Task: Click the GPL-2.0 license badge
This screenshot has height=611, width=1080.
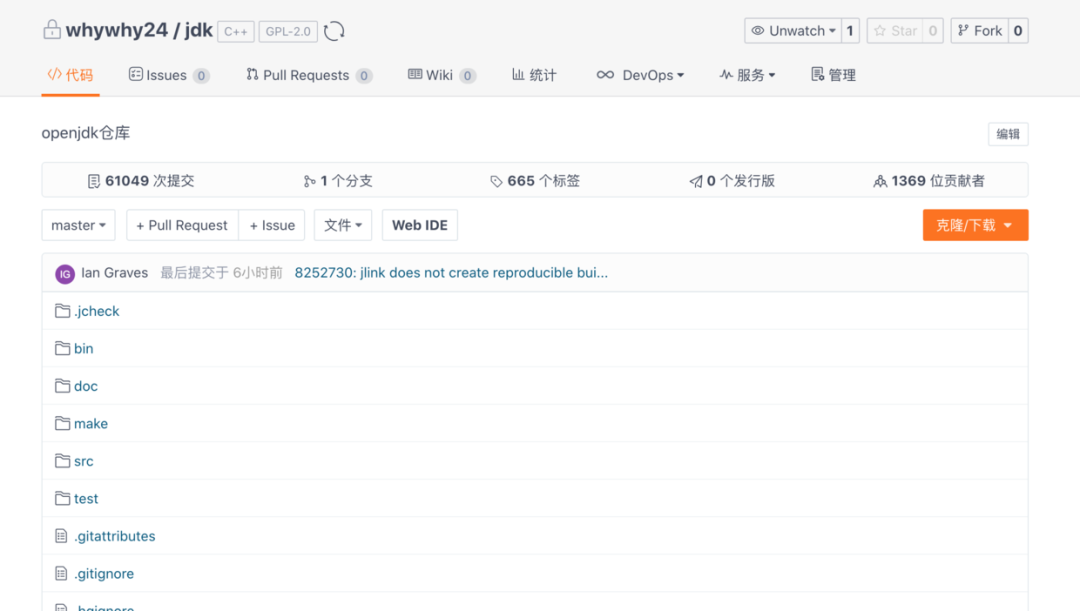Action: pos(288,32)
